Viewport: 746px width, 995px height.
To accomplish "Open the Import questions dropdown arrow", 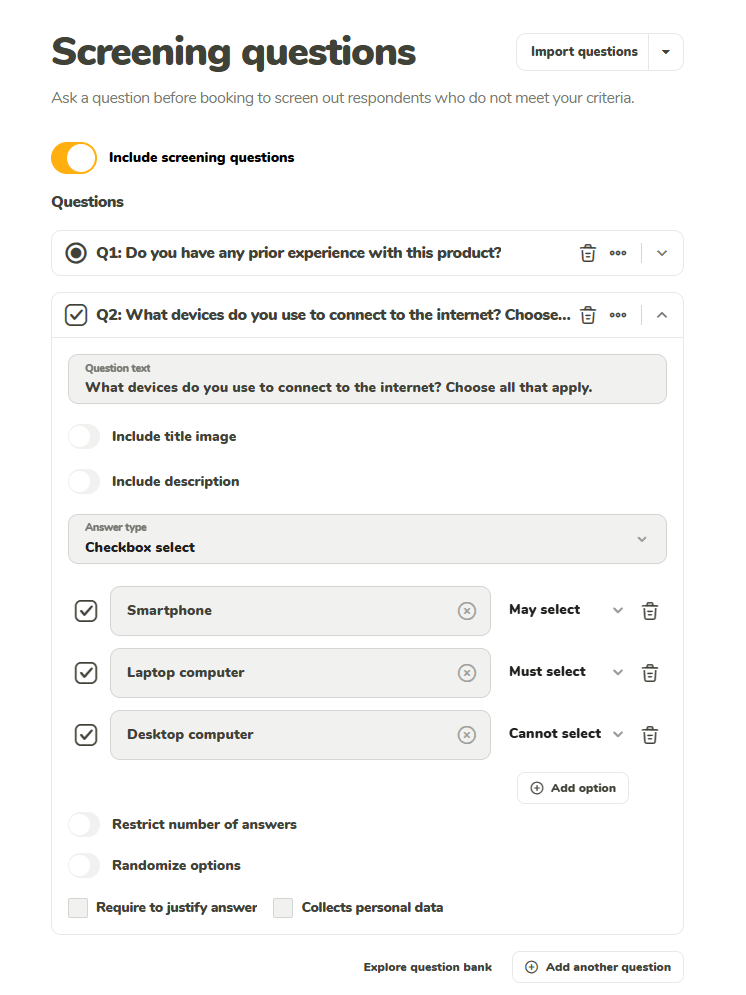I will pos(666,52).
